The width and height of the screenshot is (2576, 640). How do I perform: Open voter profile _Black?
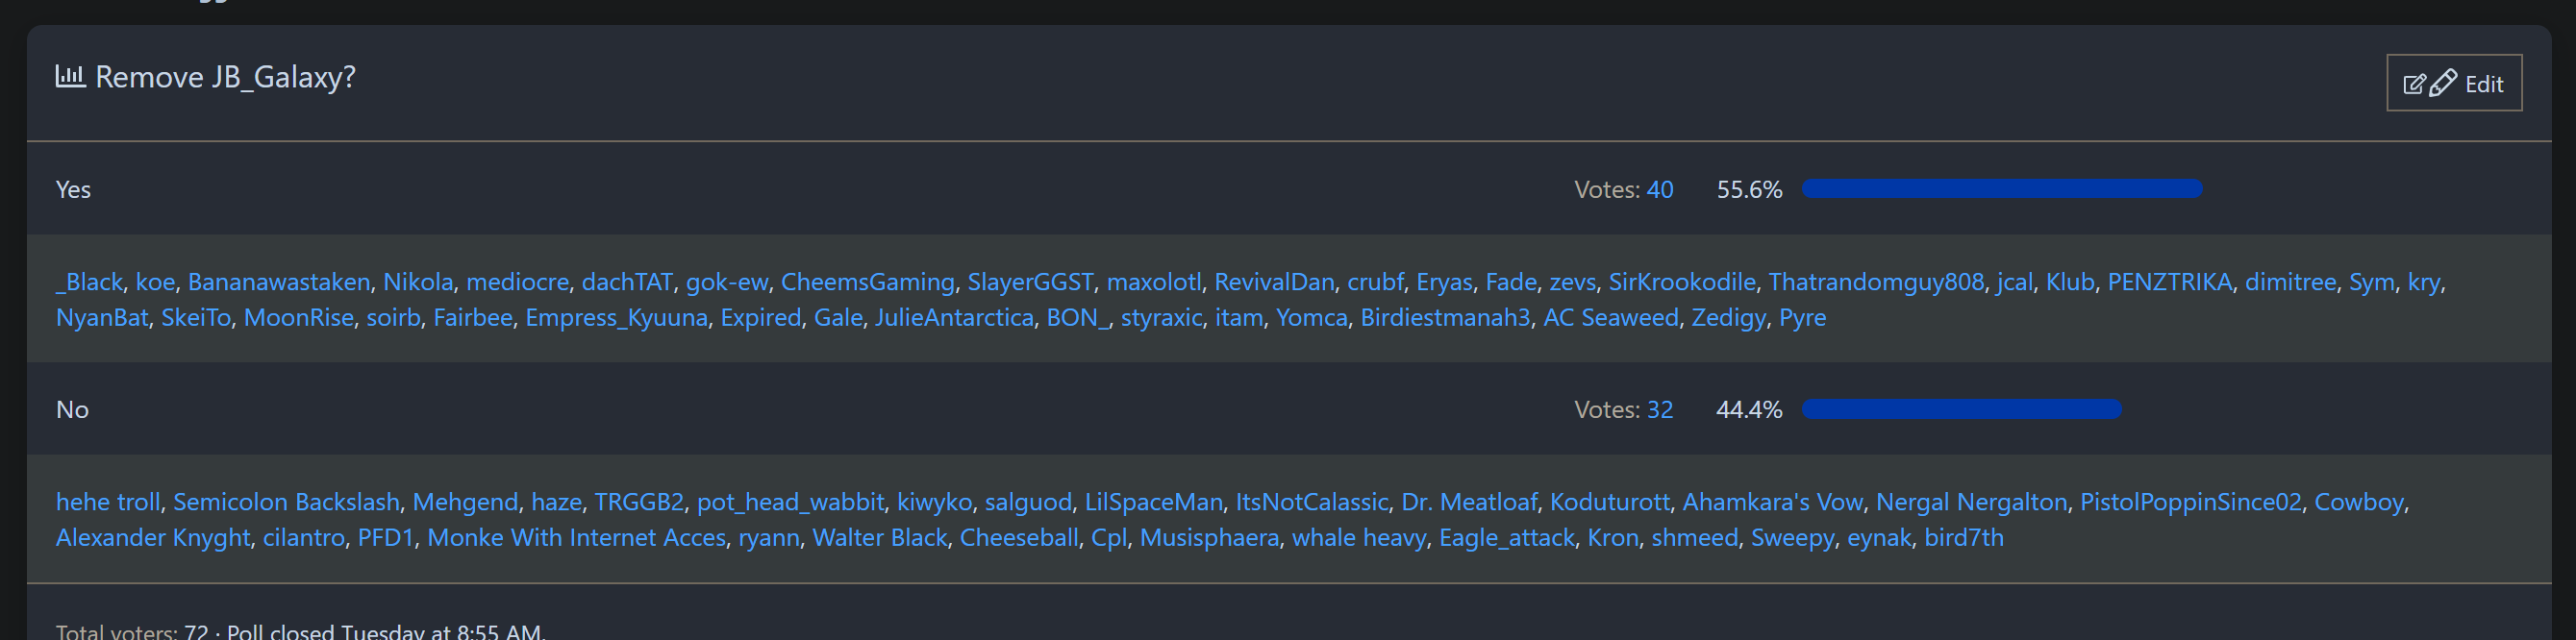pos(89,282)
